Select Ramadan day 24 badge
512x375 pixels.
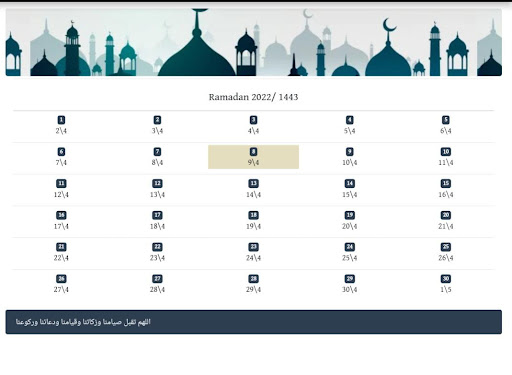tap(349, 247)
